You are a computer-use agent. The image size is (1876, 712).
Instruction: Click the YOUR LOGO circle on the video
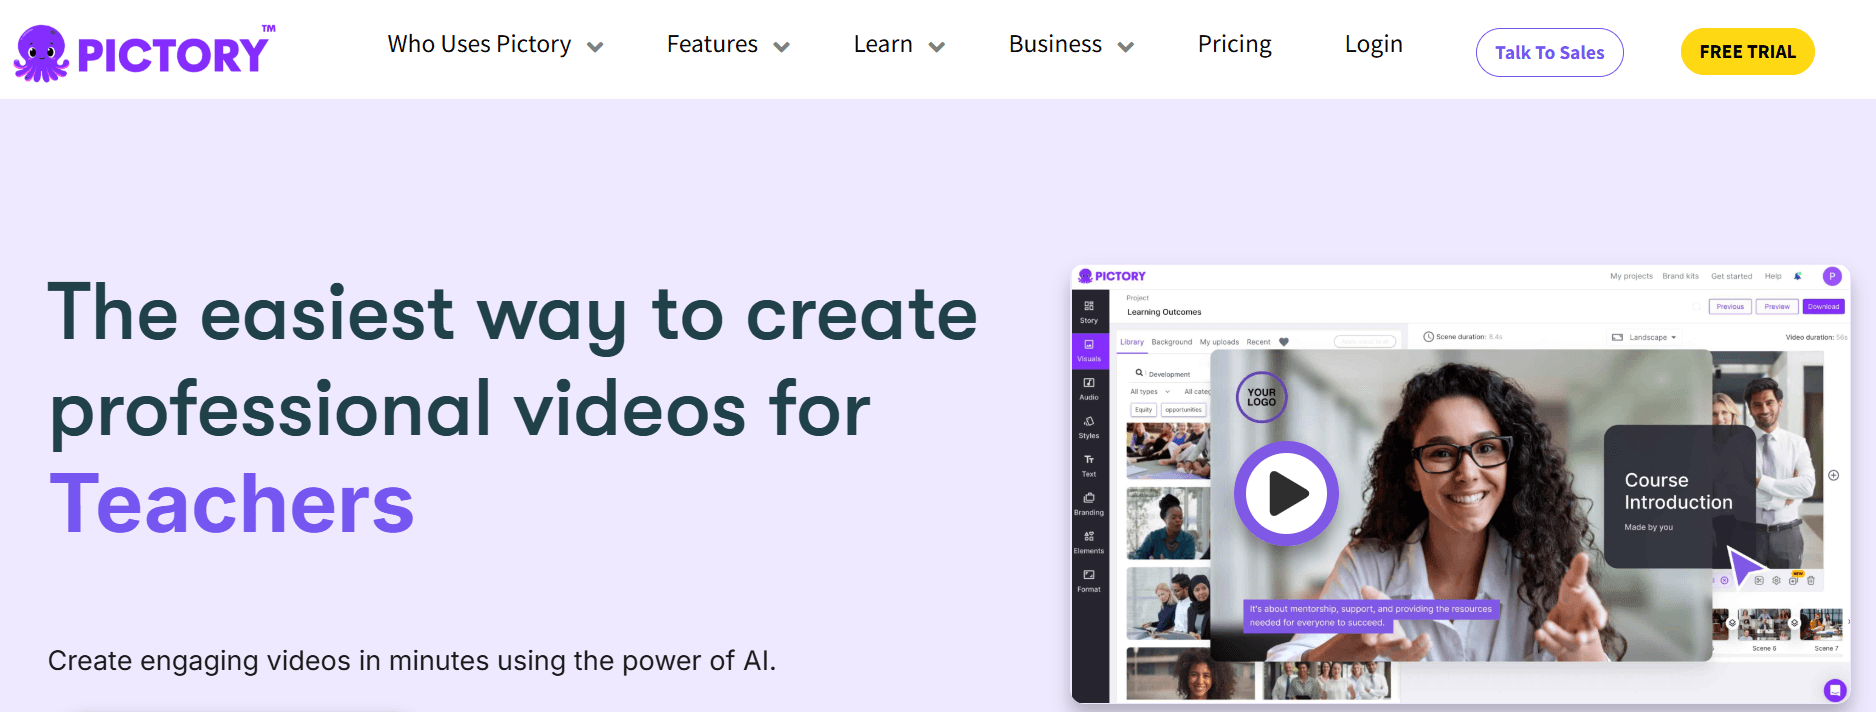tap(1261, 397)
